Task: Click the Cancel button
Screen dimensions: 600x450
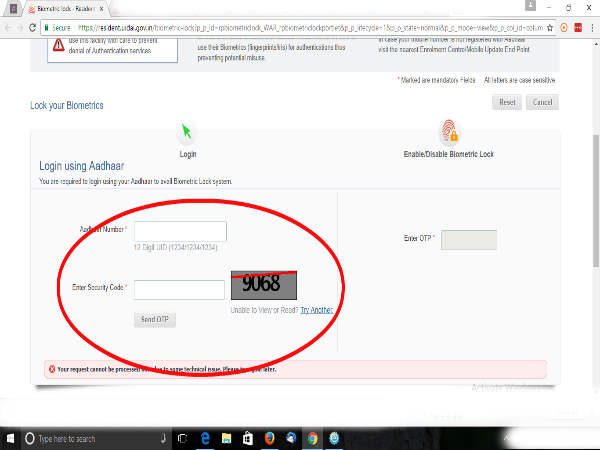Action: 543,102
